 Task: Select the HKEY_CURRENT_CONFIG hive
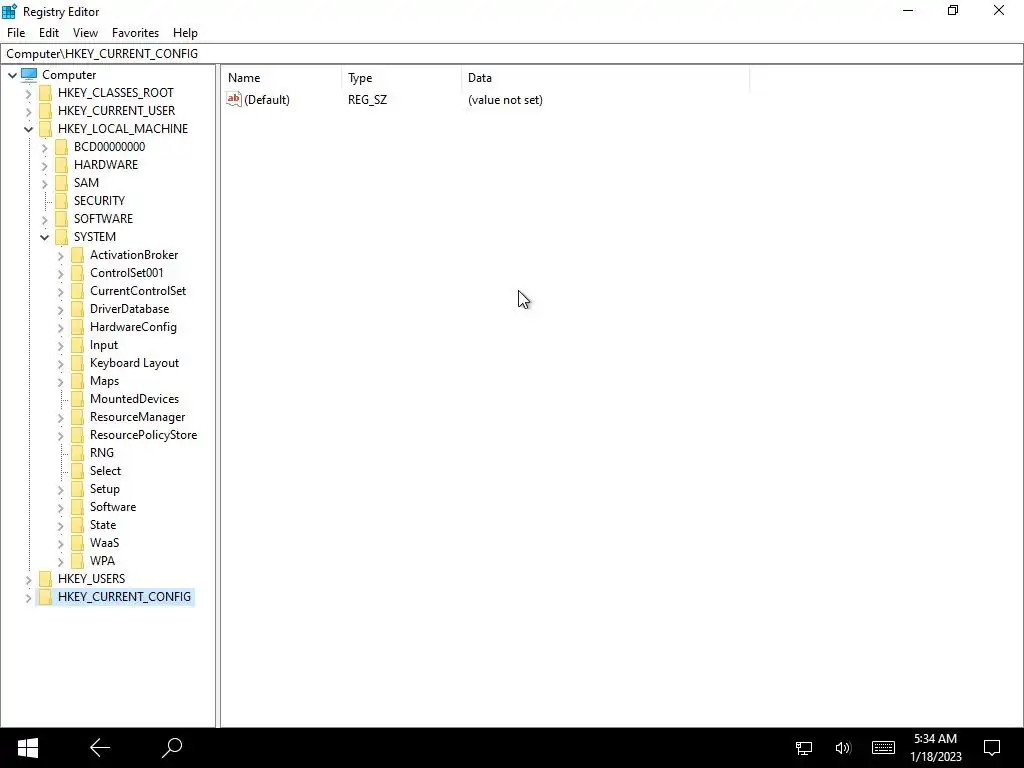[124, 596]
